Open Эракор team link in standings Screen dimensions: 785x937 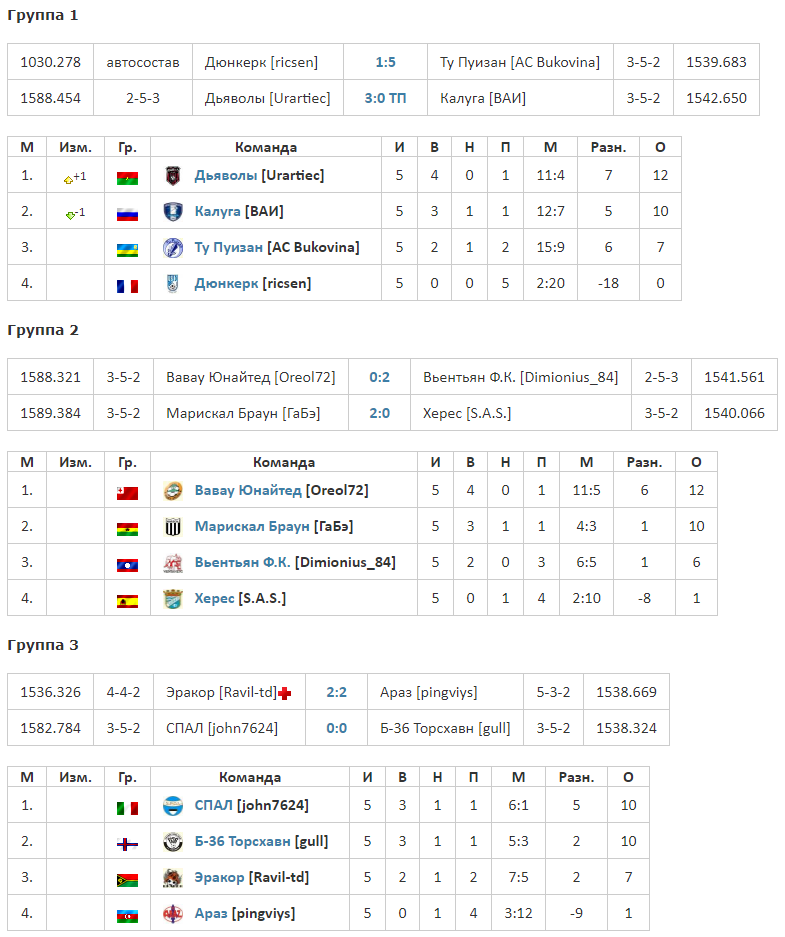coord(219,877)
